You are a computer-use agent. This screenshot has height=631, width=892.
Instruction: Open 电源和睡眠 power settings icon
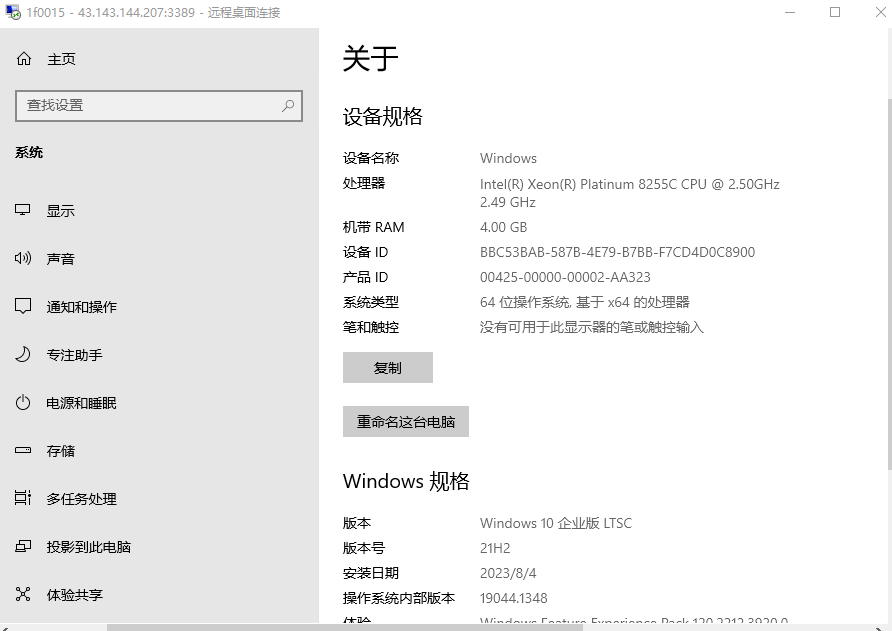[x=22, y=402]
